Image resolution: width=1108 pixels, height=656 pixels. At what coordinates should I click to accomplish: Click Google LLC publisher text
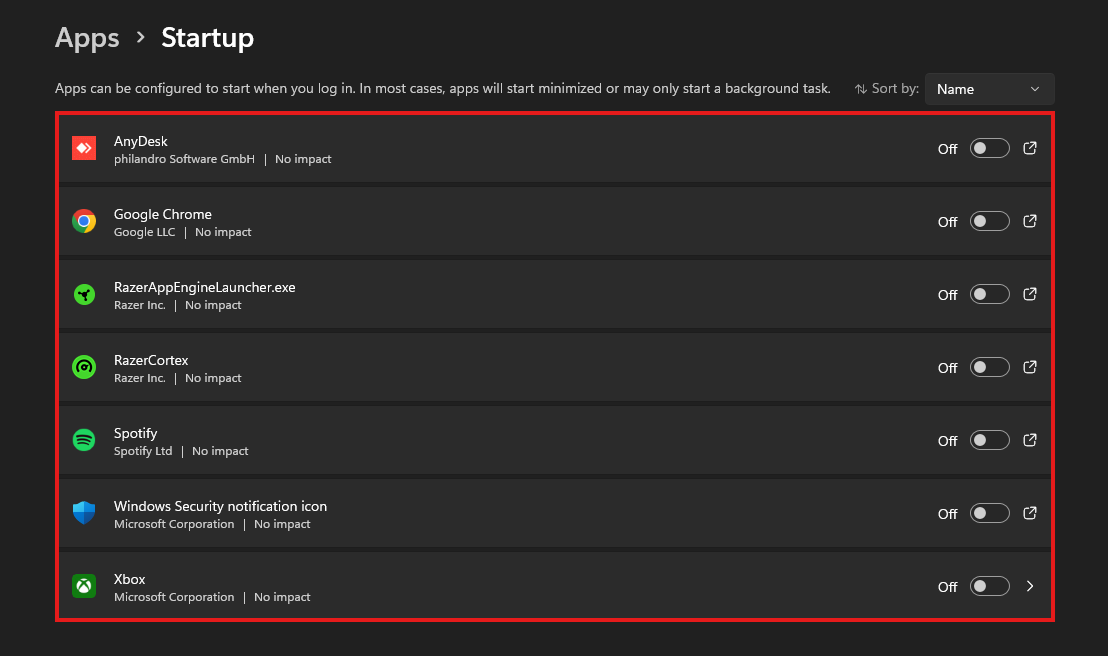pyautogui.click(x=144, y=232)
